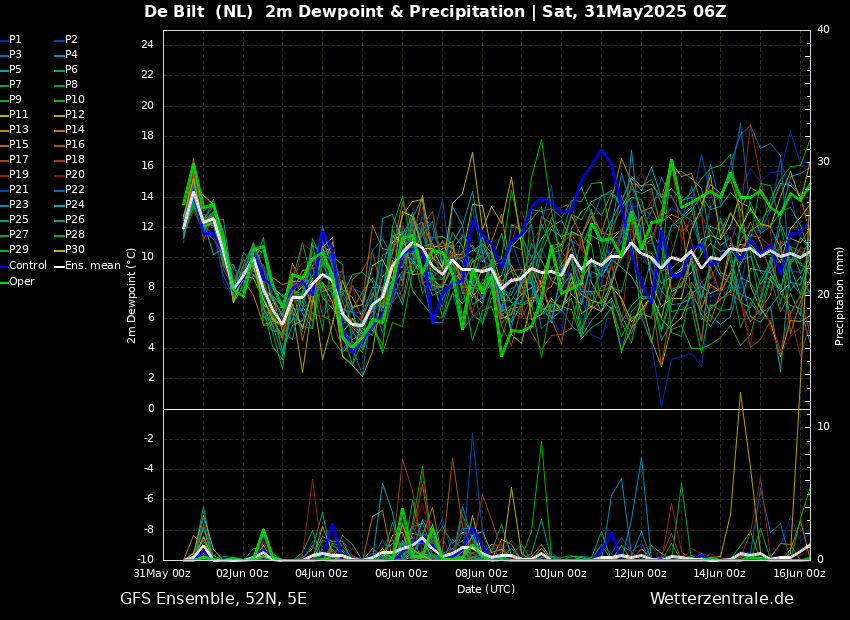
Task: Click the P15 legend entry
Action: (x=14, y=144)
